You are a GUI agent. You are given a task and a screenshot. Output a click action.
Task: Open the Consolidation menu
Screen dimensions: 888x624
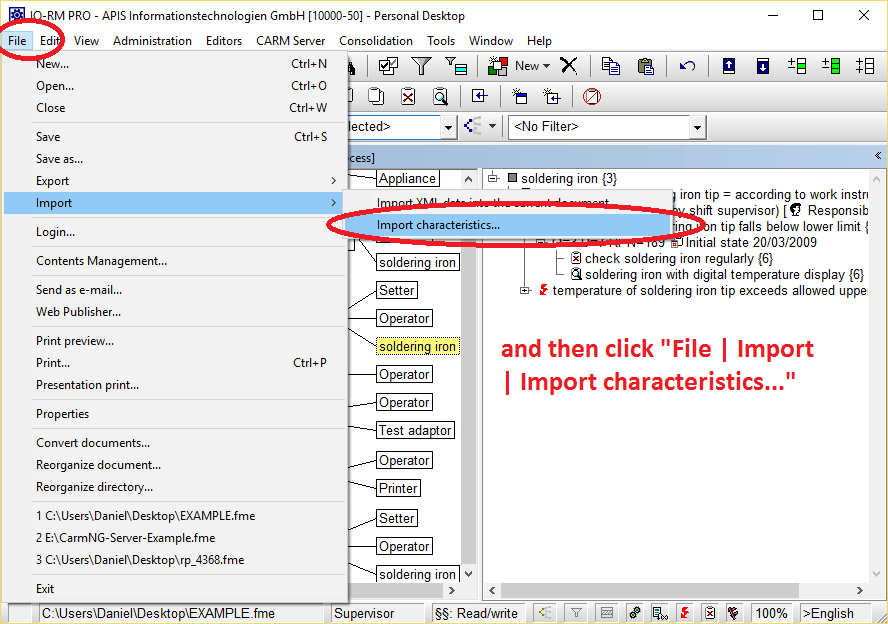pos(376,41)
